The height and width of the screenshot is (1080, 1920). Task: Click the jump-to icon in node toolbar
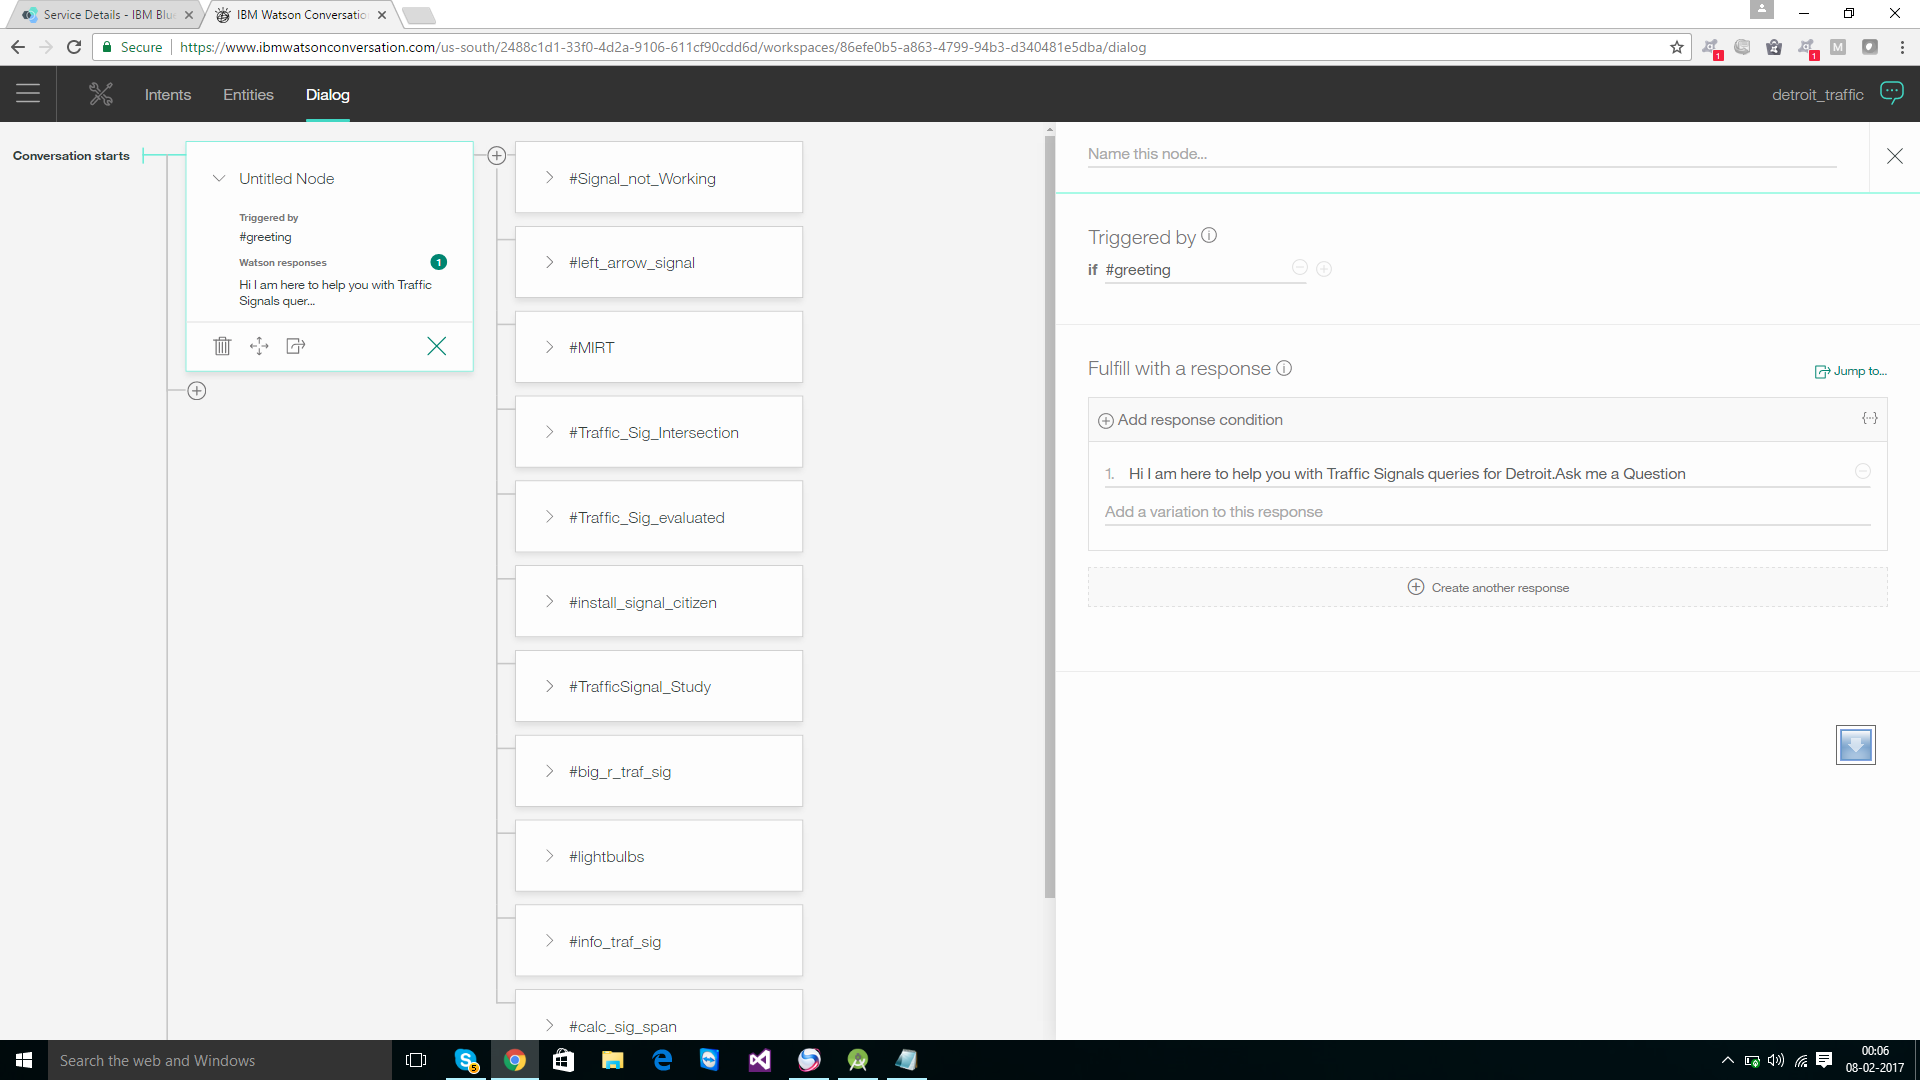295,346
